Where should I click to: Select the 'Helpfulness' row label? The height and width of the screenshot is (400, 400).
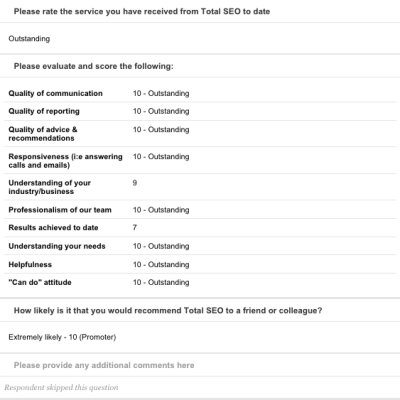click(x=30, y=264)
